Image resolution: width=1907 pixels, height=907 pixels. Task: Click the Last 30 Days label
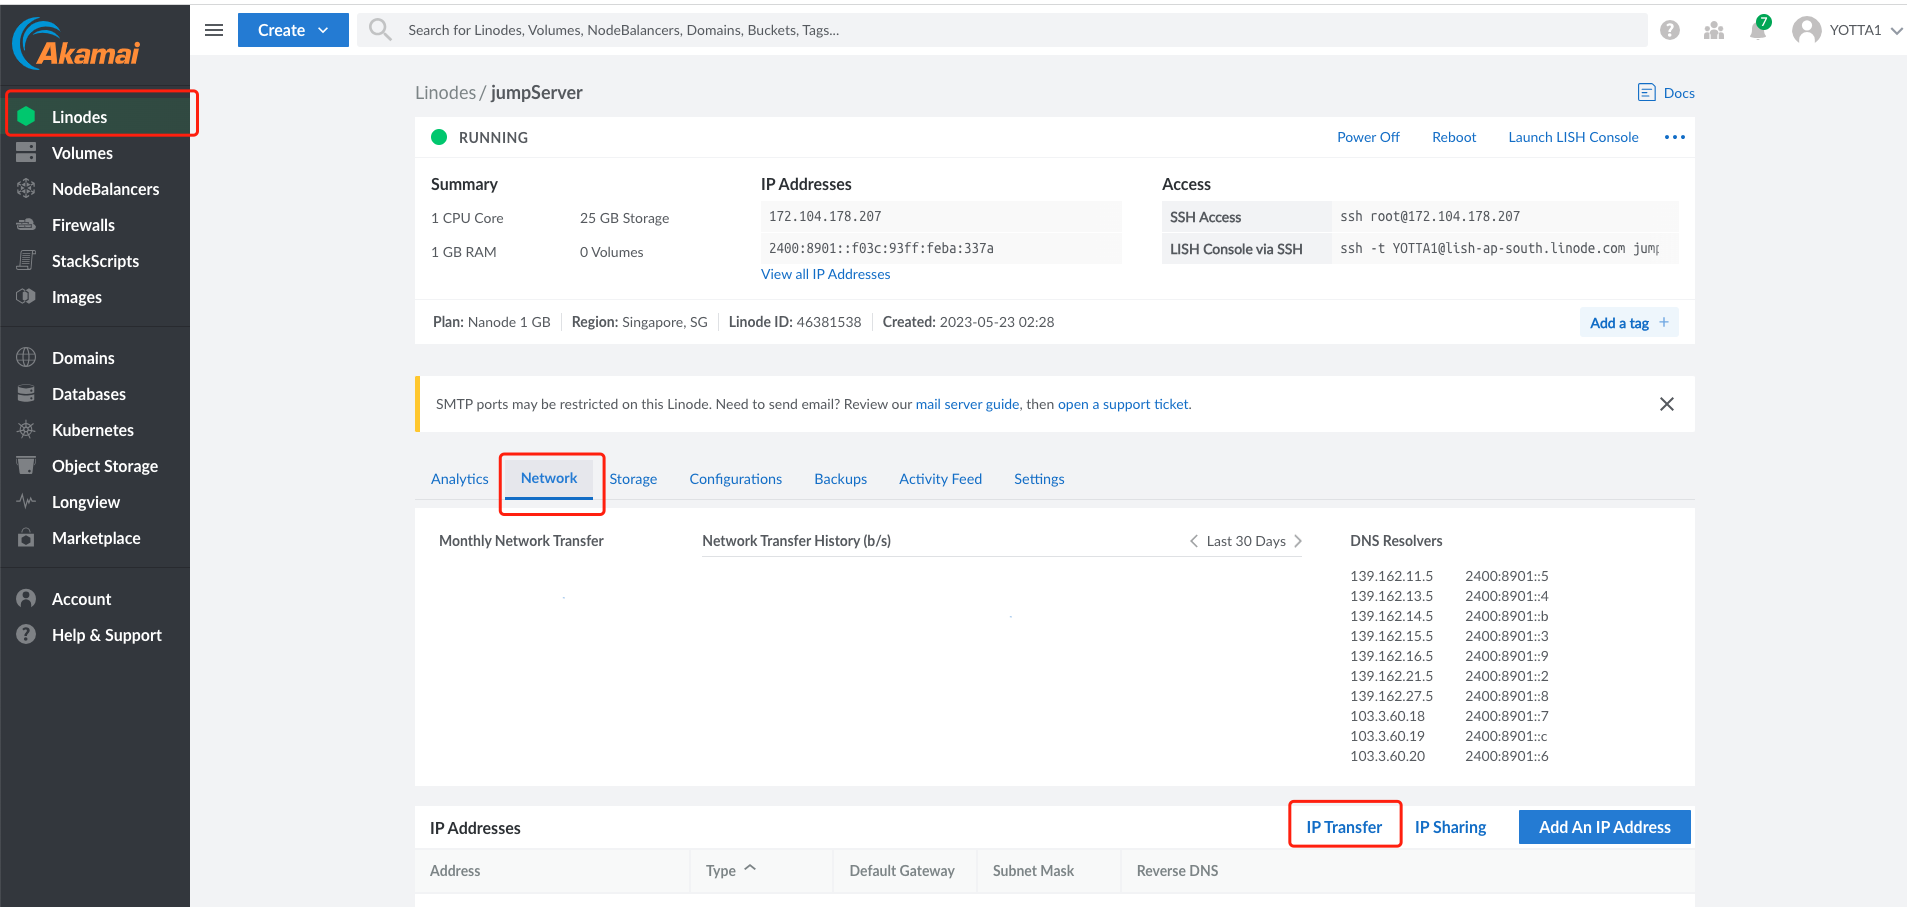click(1246, 541)
